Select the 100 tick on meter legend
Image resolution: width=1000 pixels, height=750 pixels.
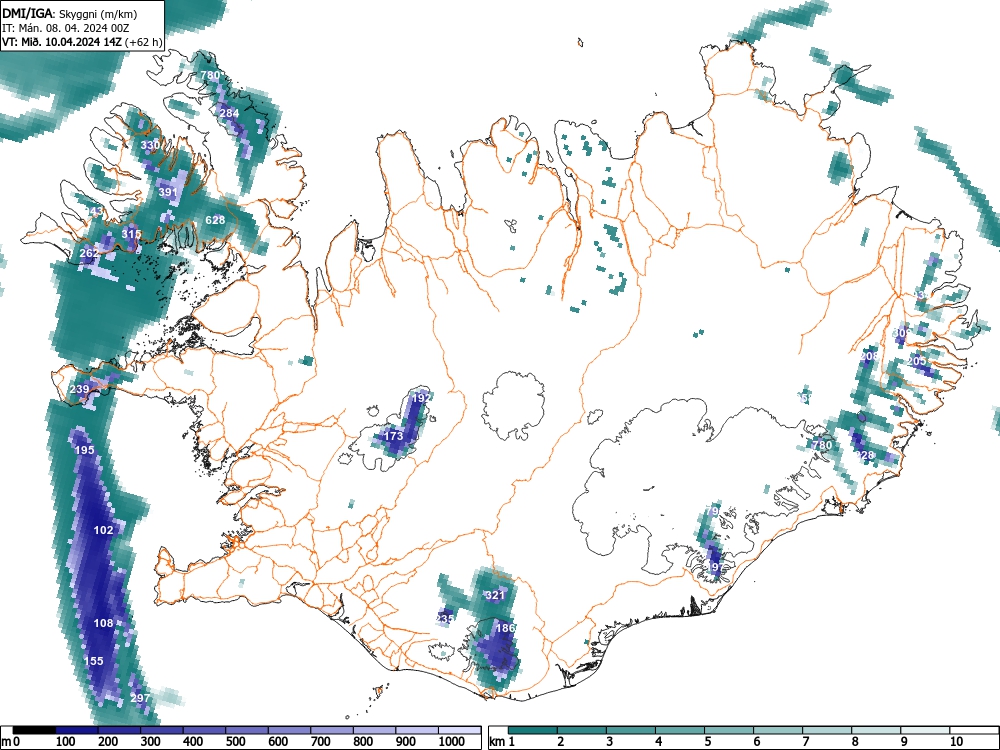[x=66, y=742]
